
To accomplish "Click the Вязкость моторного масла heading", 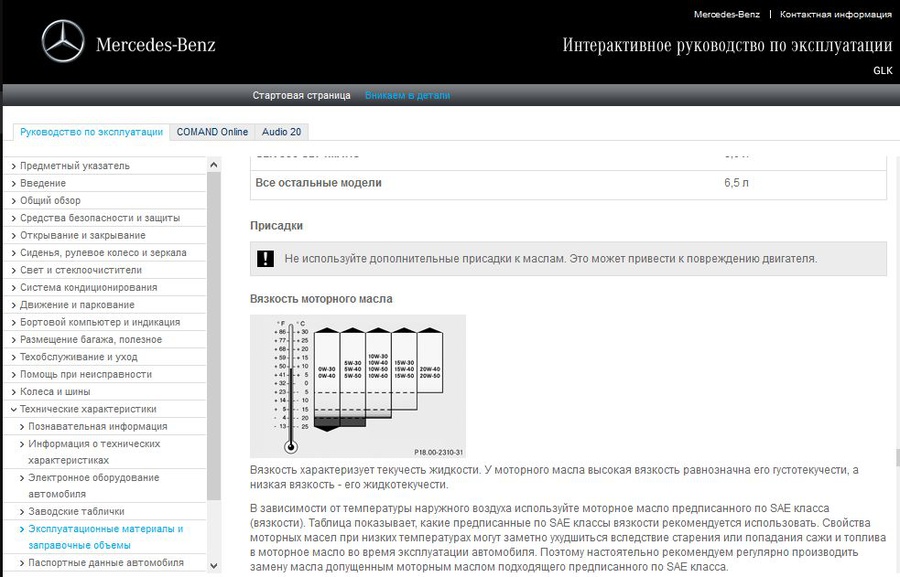I will click(x=321, y=299).
